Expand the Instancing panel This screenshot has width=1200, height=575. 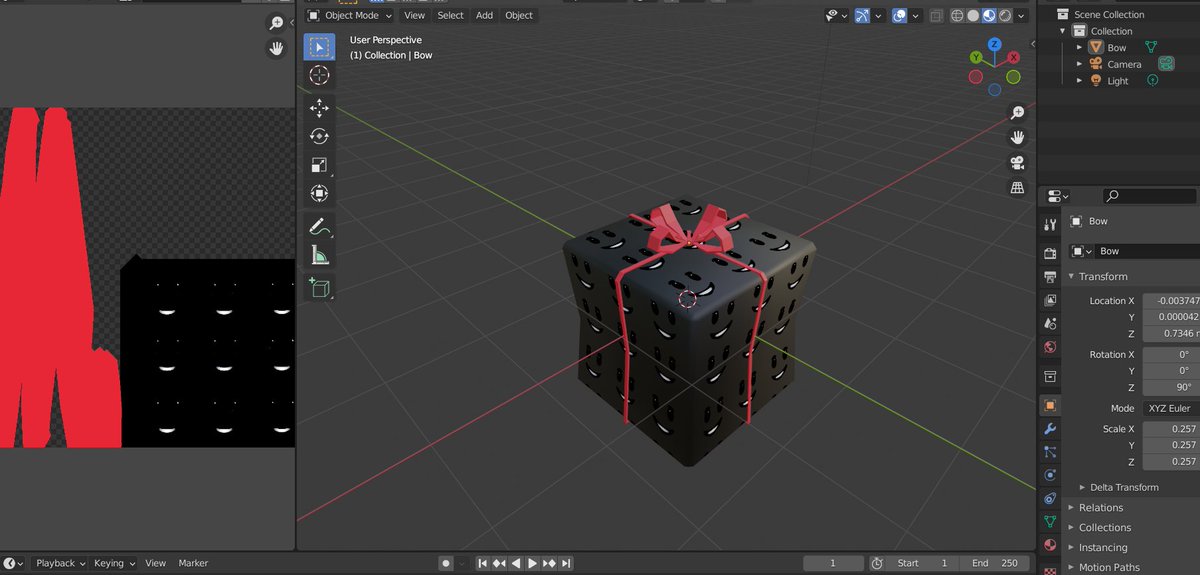1072,547
